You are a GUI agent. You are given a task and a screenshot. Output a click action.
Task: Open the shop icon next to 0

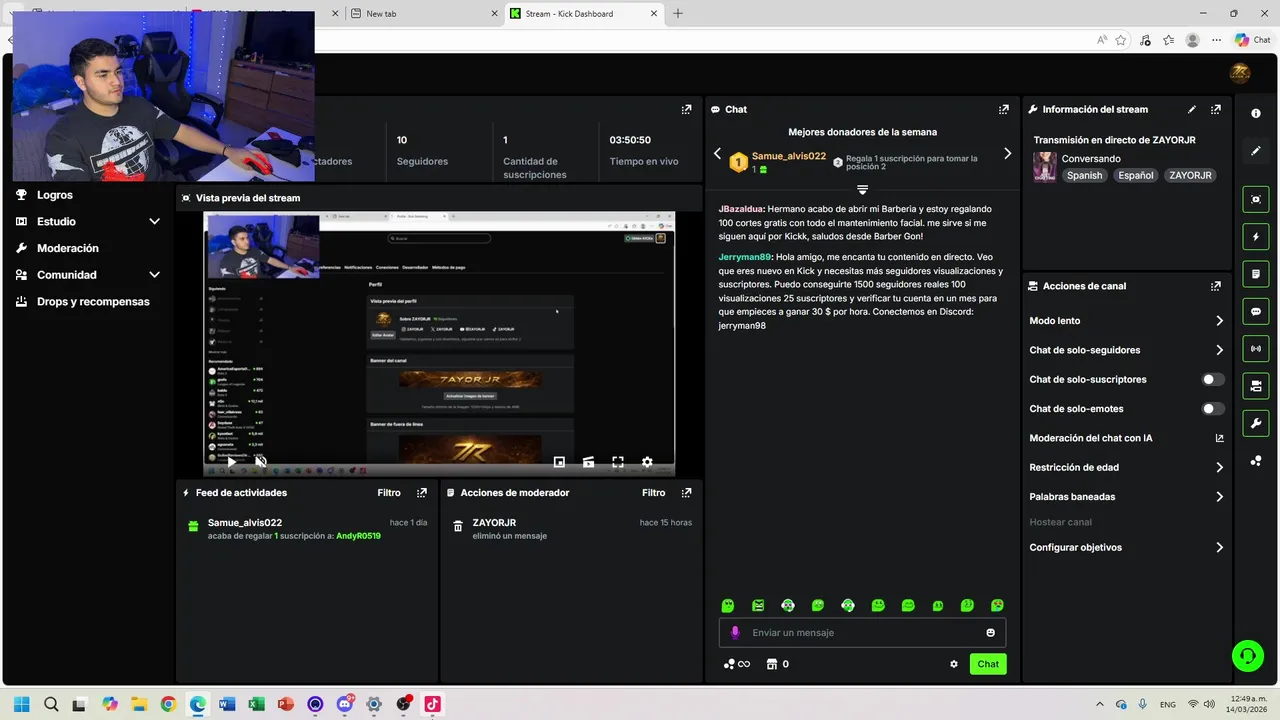pos(772,664)
